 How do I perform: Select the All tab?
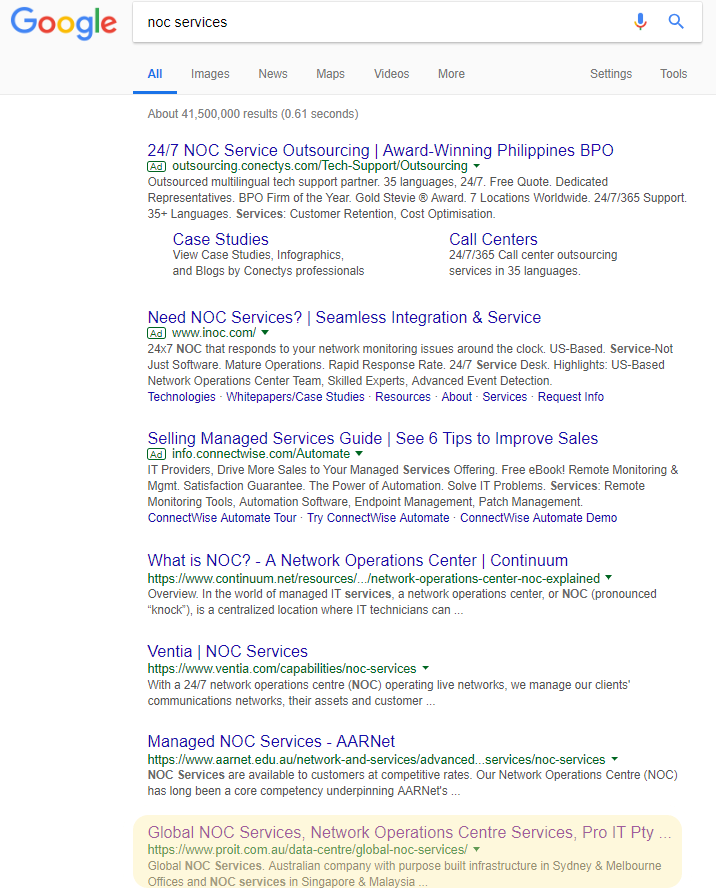pos(155,74)
